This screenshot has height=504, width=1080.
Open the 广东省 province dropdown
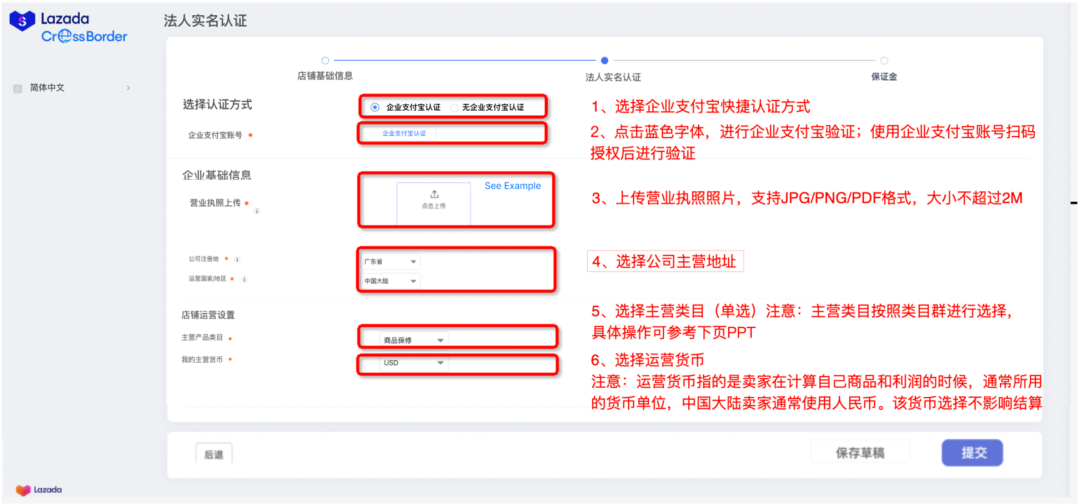click(x=391, y=262)
